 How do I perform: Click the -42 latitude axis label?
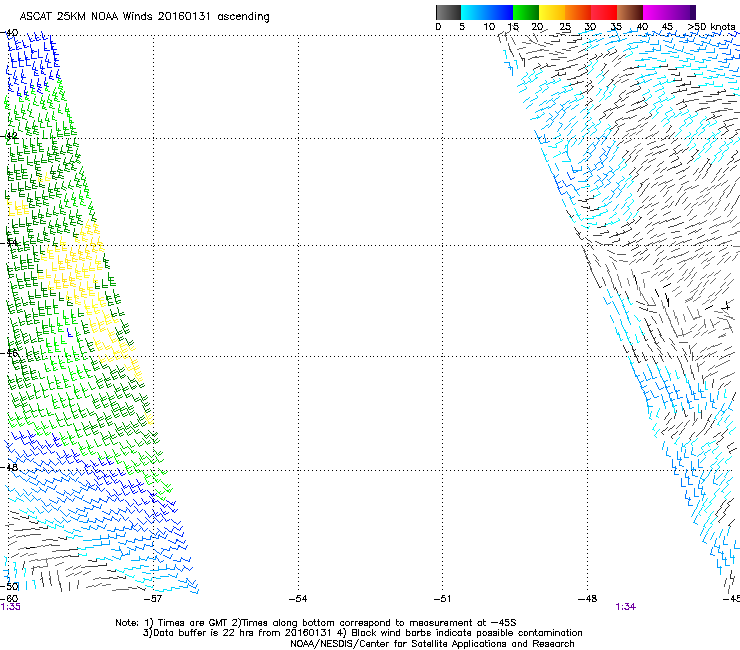click(9, 135)
